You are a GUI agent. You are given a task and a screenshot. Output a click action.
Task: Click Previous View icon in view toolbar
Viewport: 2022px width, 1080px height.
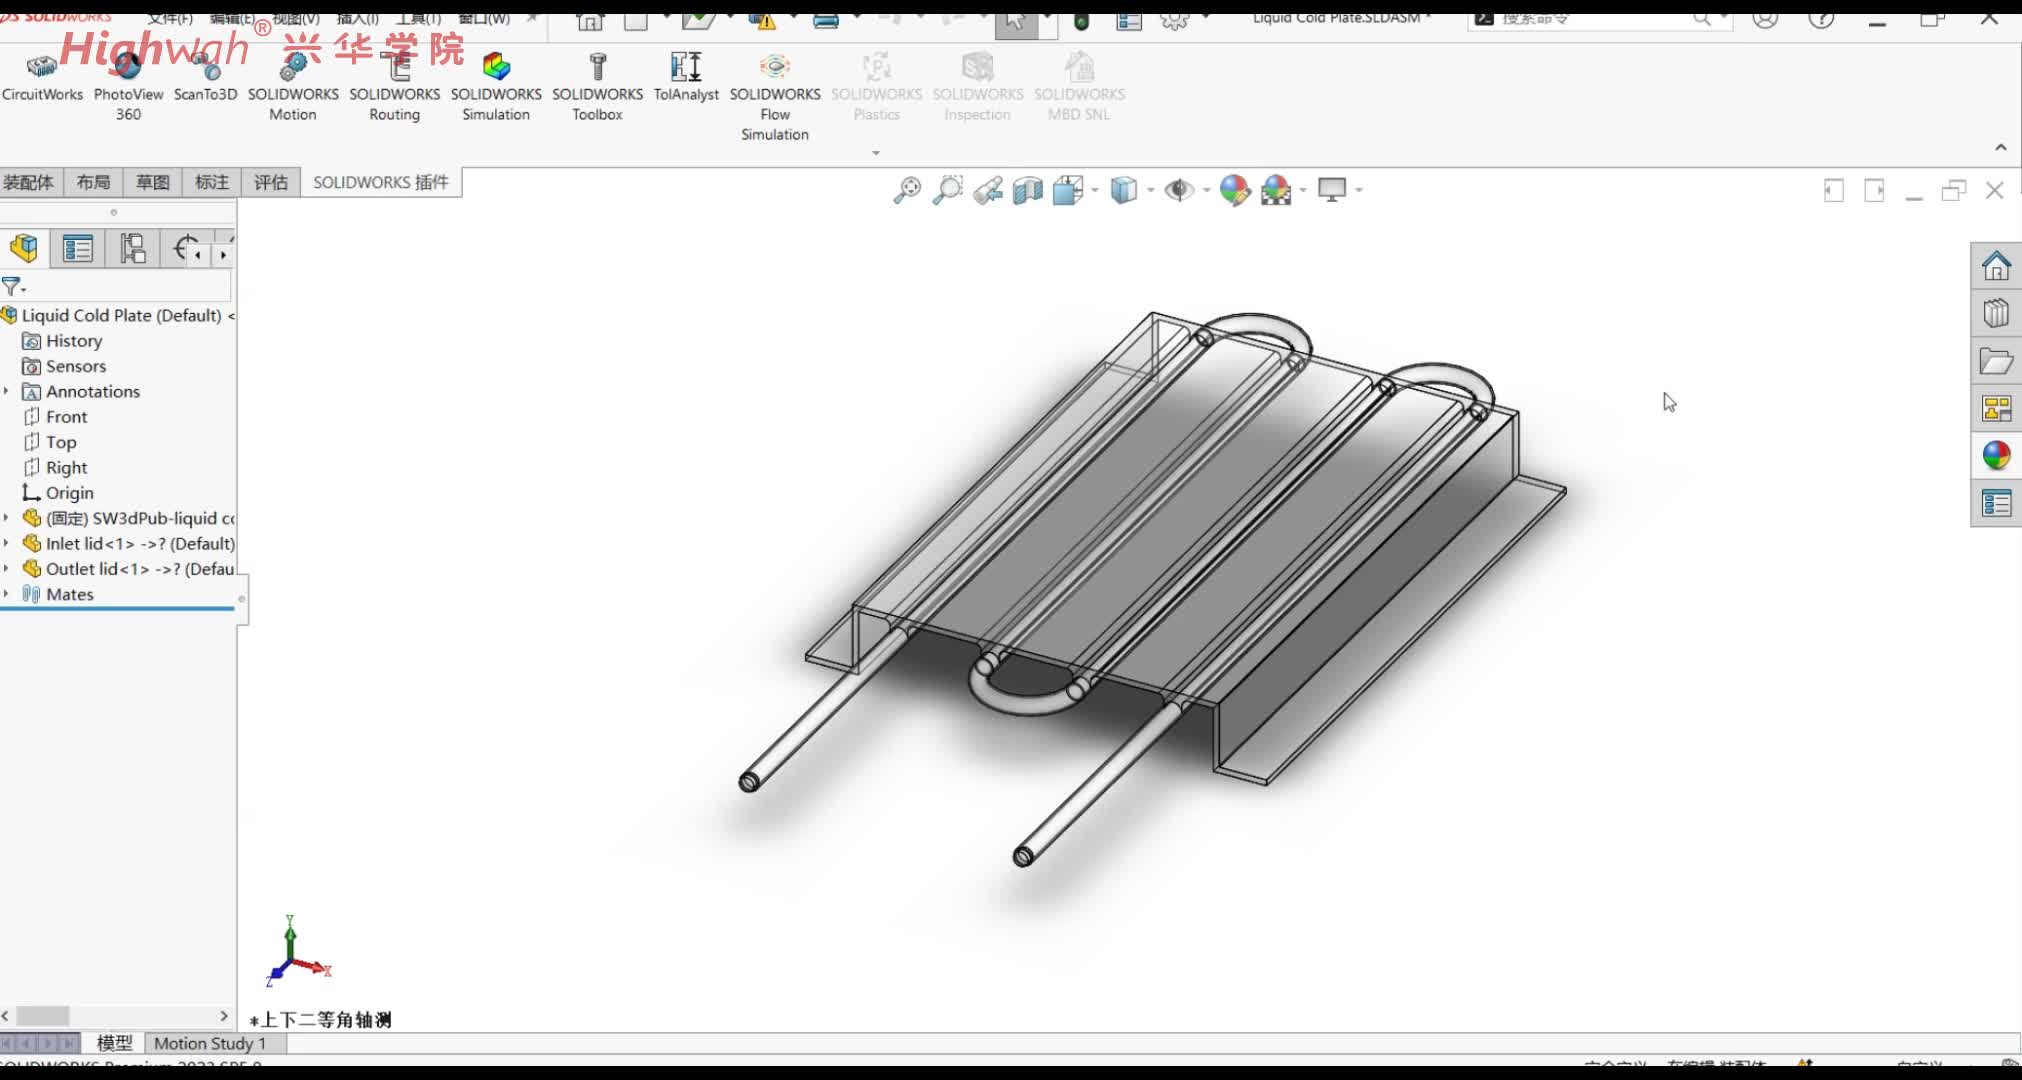pos(987,190)
